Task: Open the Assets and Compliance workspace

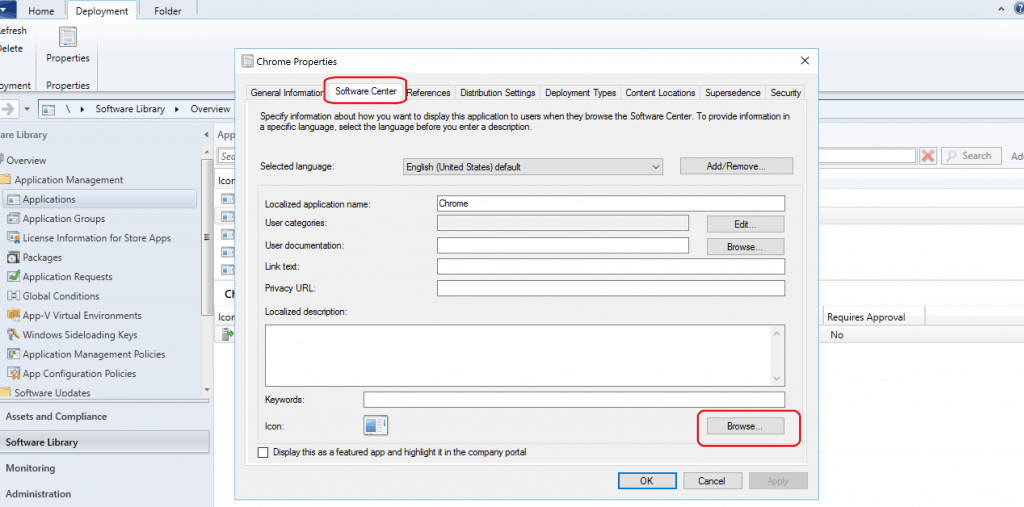Action: [x=105, y=416]
